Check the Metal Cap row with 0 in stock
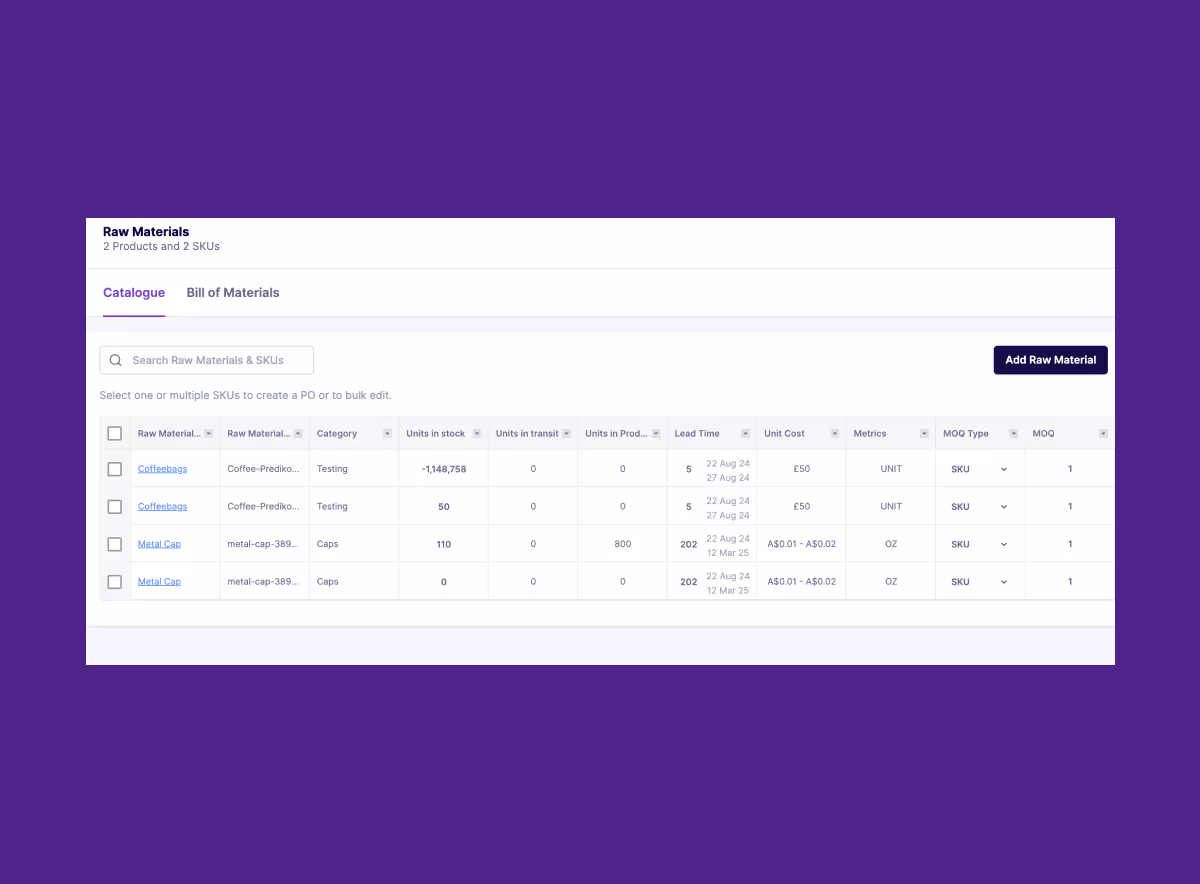 (115, 582)
